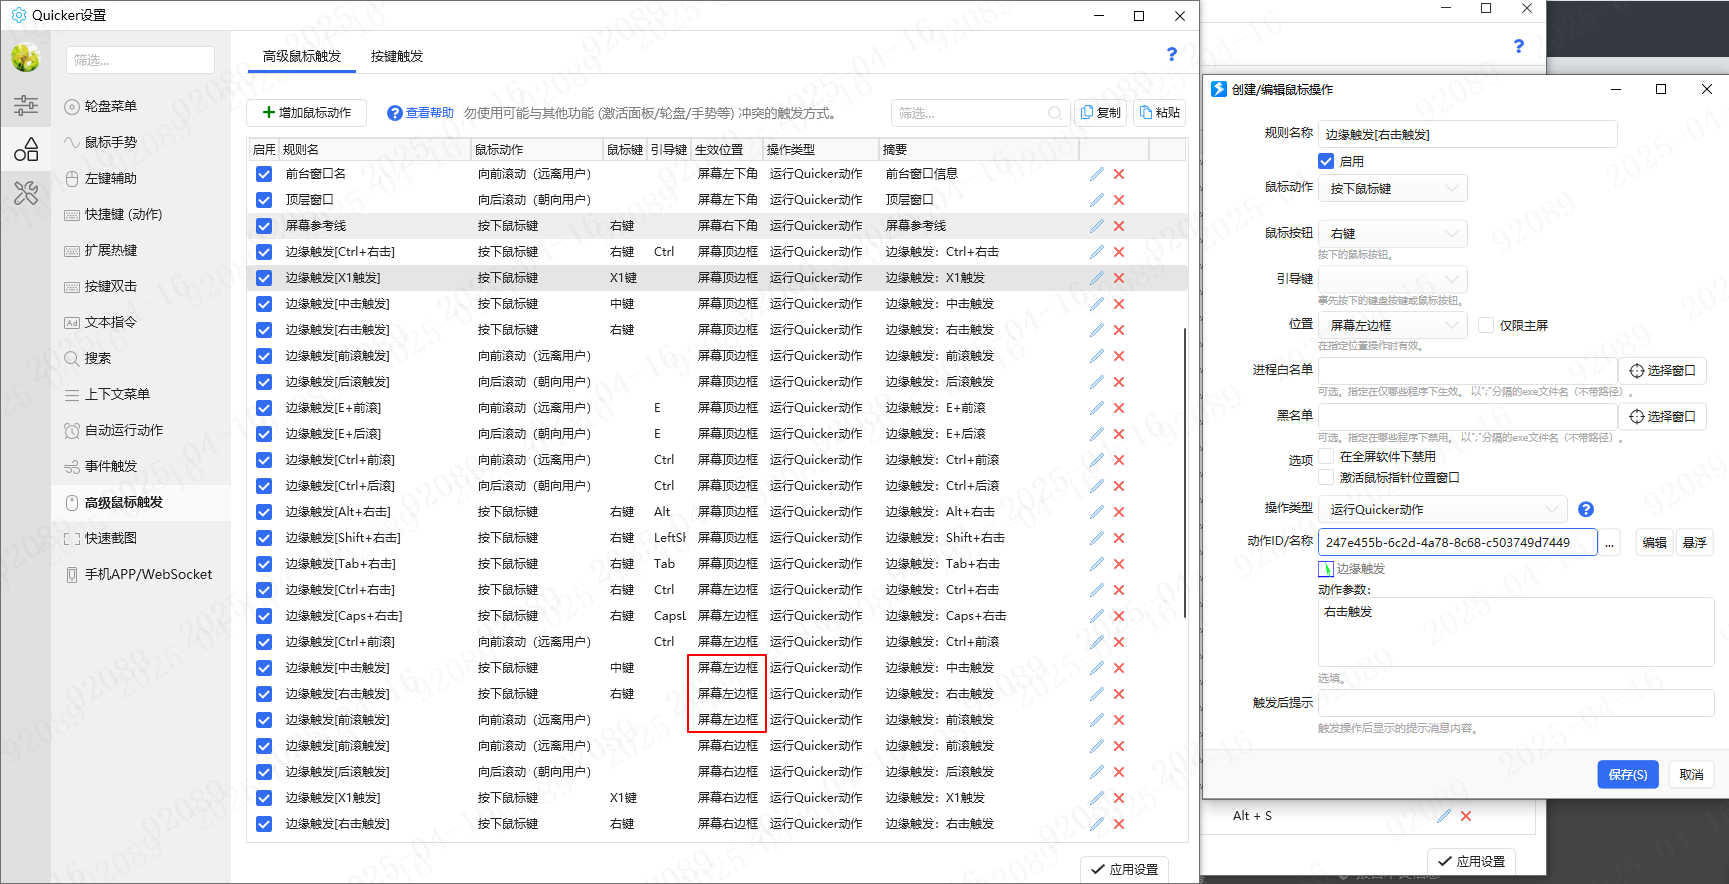Viewport: 1729px width, 884px height.
Task: Open the 操作类型 dropdown showing 运行Quicker动作
Action: 1443,510
